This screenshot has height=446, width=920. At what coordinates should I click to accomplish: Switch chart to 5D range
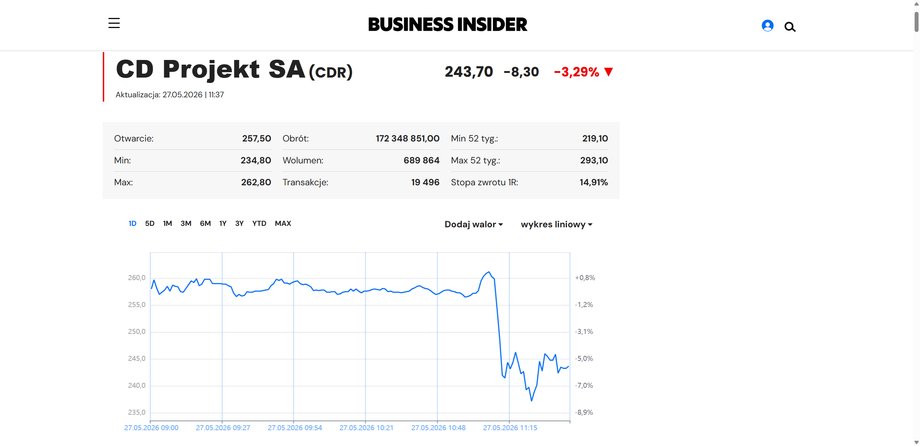click(150, 224)
